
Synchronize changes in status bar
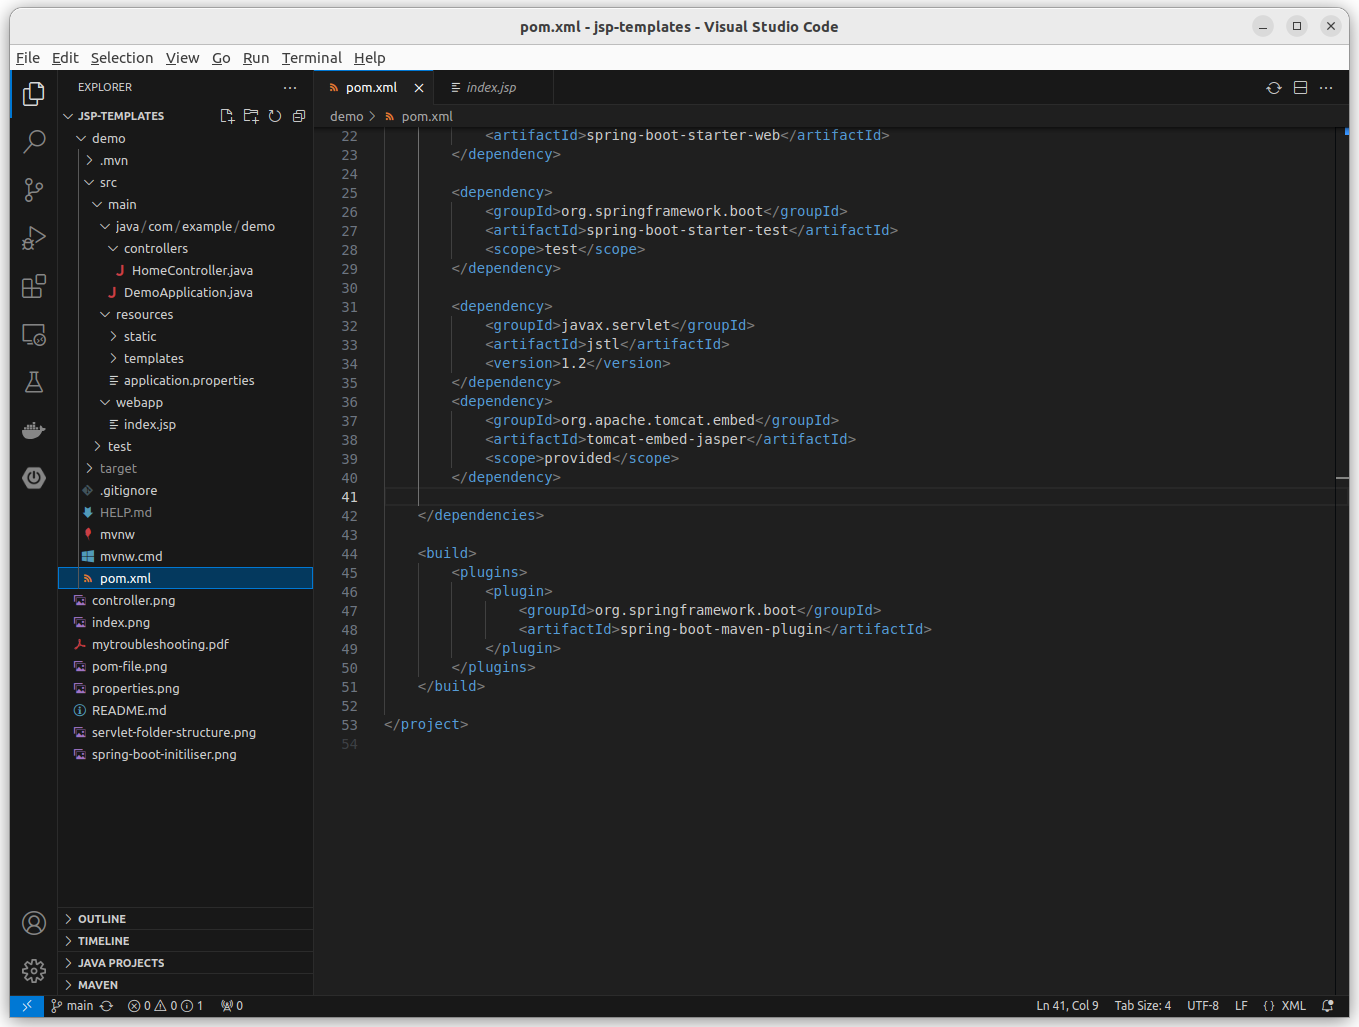(x=106, y=1006)
